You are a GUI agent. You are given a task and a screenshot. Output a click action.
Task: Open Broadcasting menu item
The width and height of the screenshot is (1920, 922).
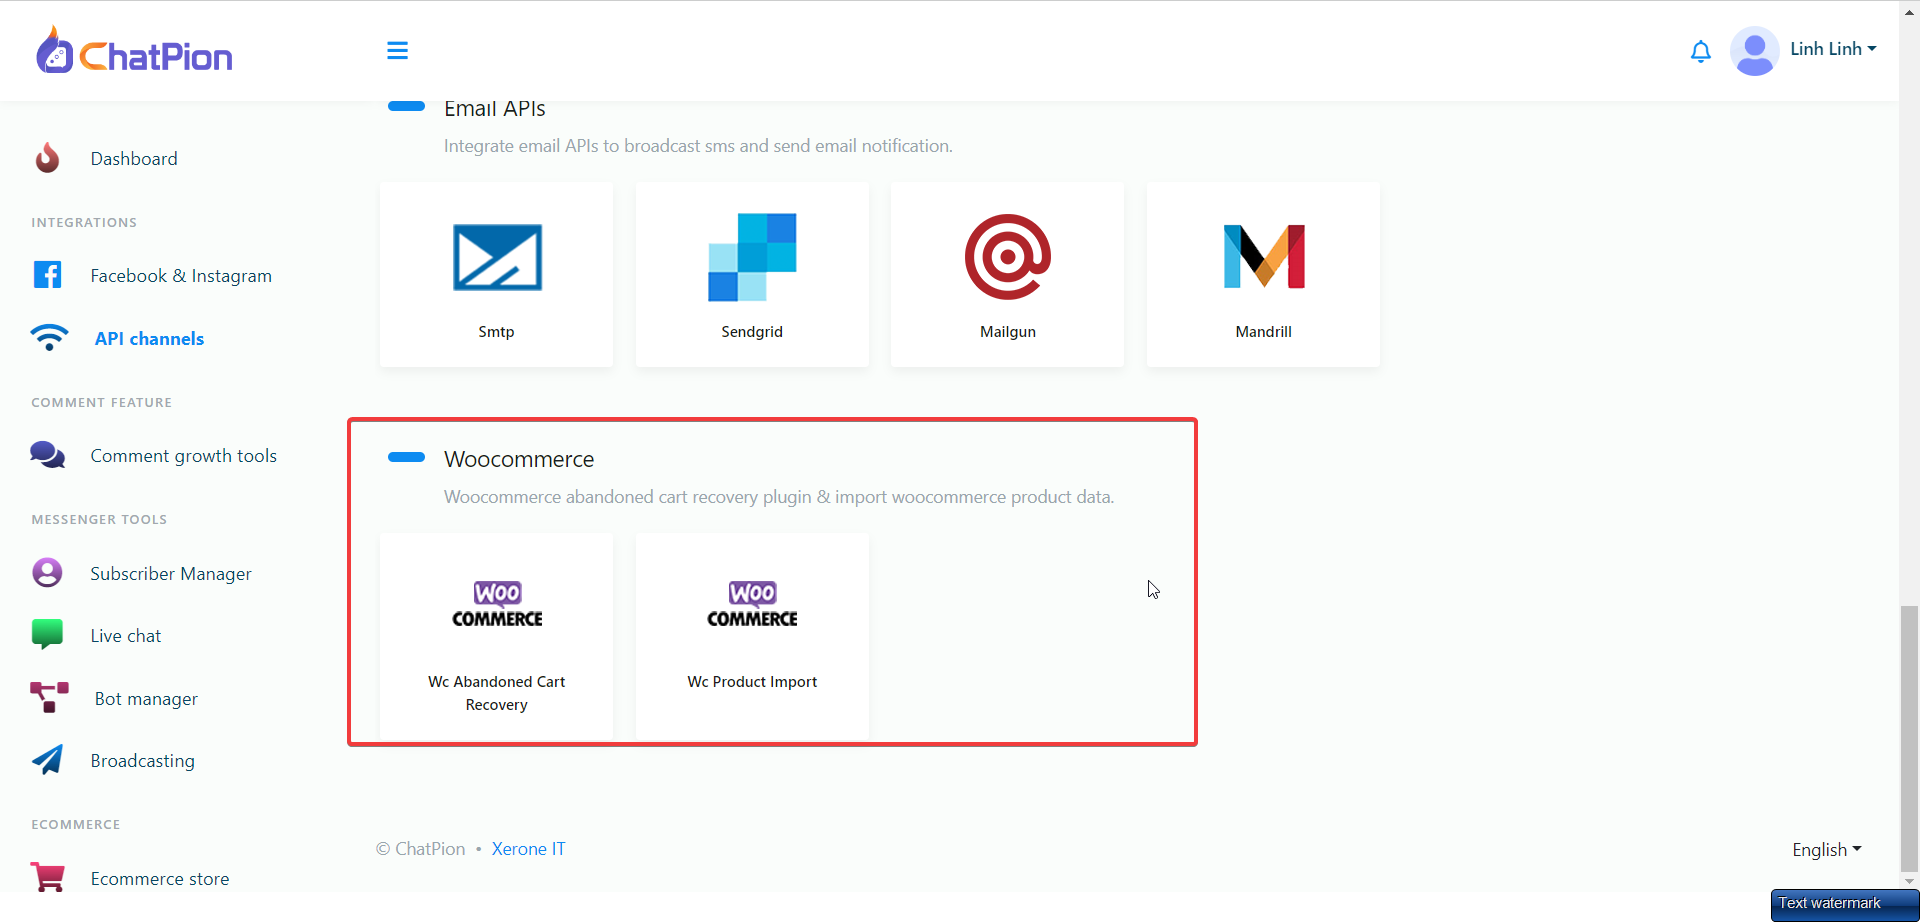point(143,761)
